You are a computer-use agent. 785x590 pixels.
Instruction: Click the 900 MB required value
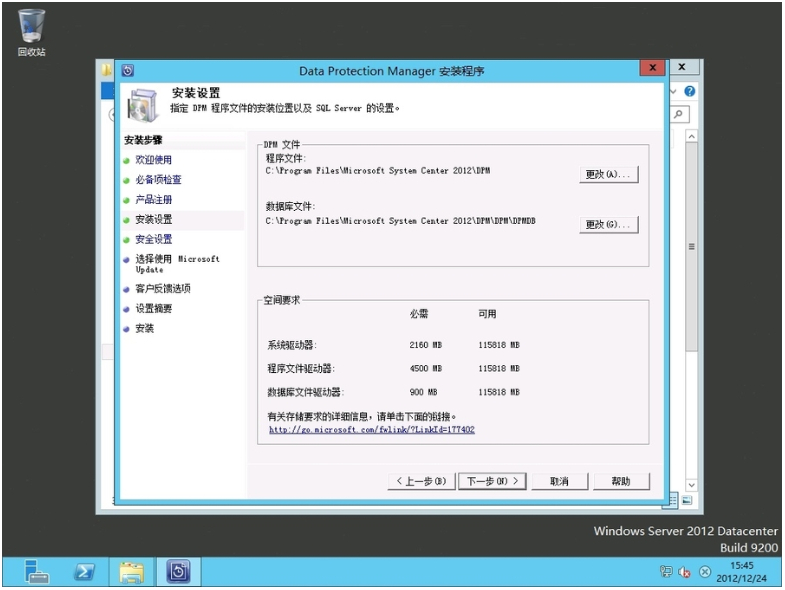tap(424, 392)
